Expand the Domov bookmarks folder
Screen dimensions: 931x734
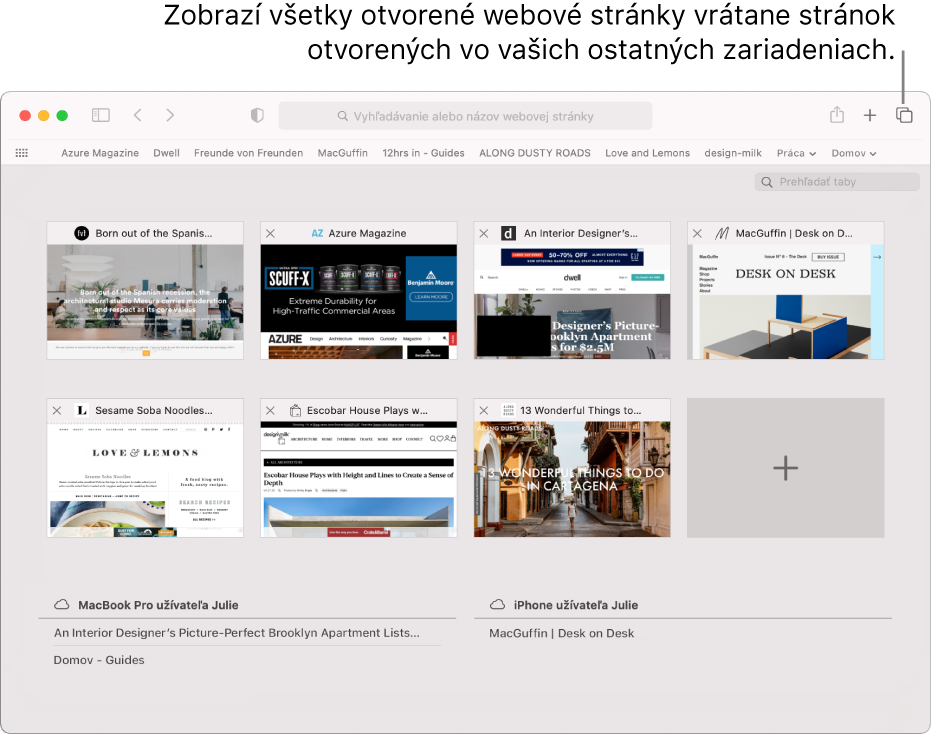pos(854,153)
